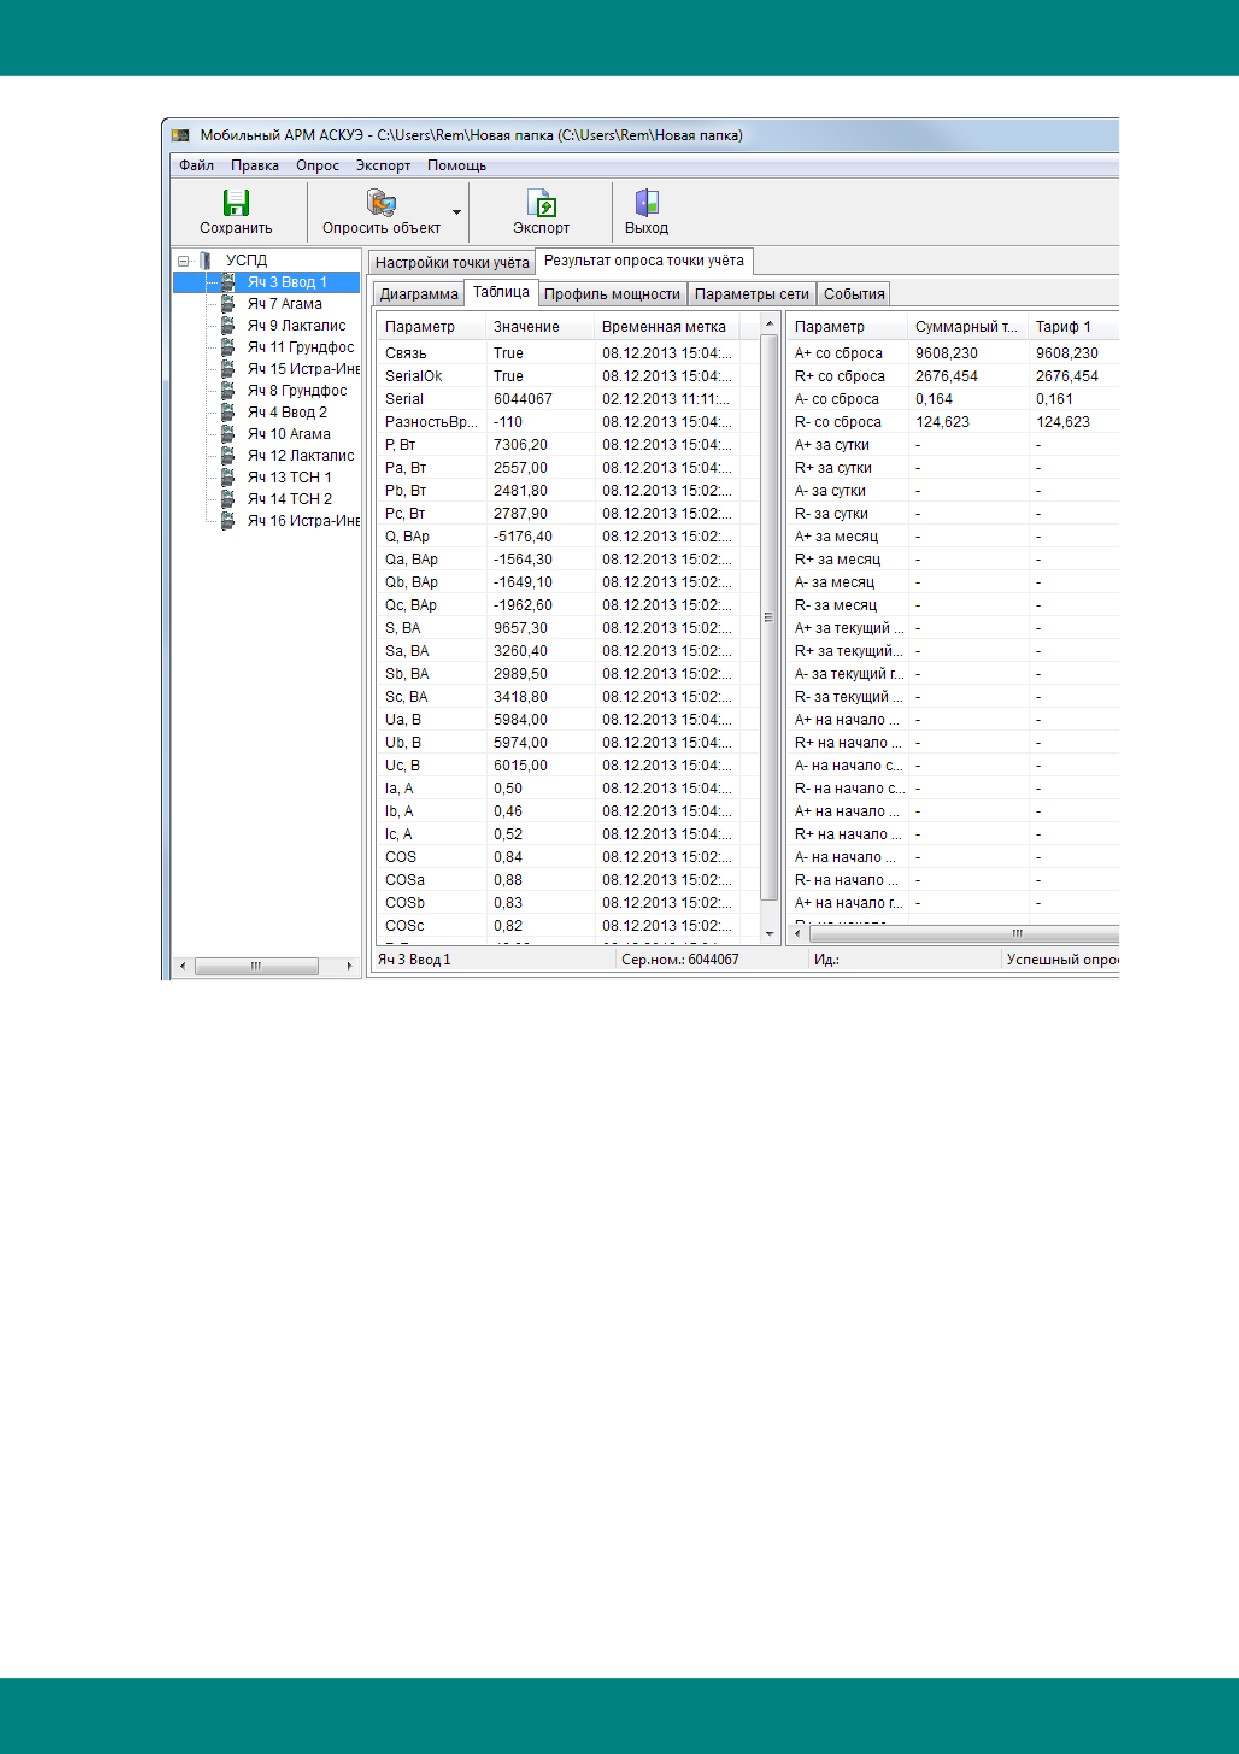Click the R+ со сброса value 2676,454
1239x1754 pixels.
pyautogui.click(x=947, y=376)
